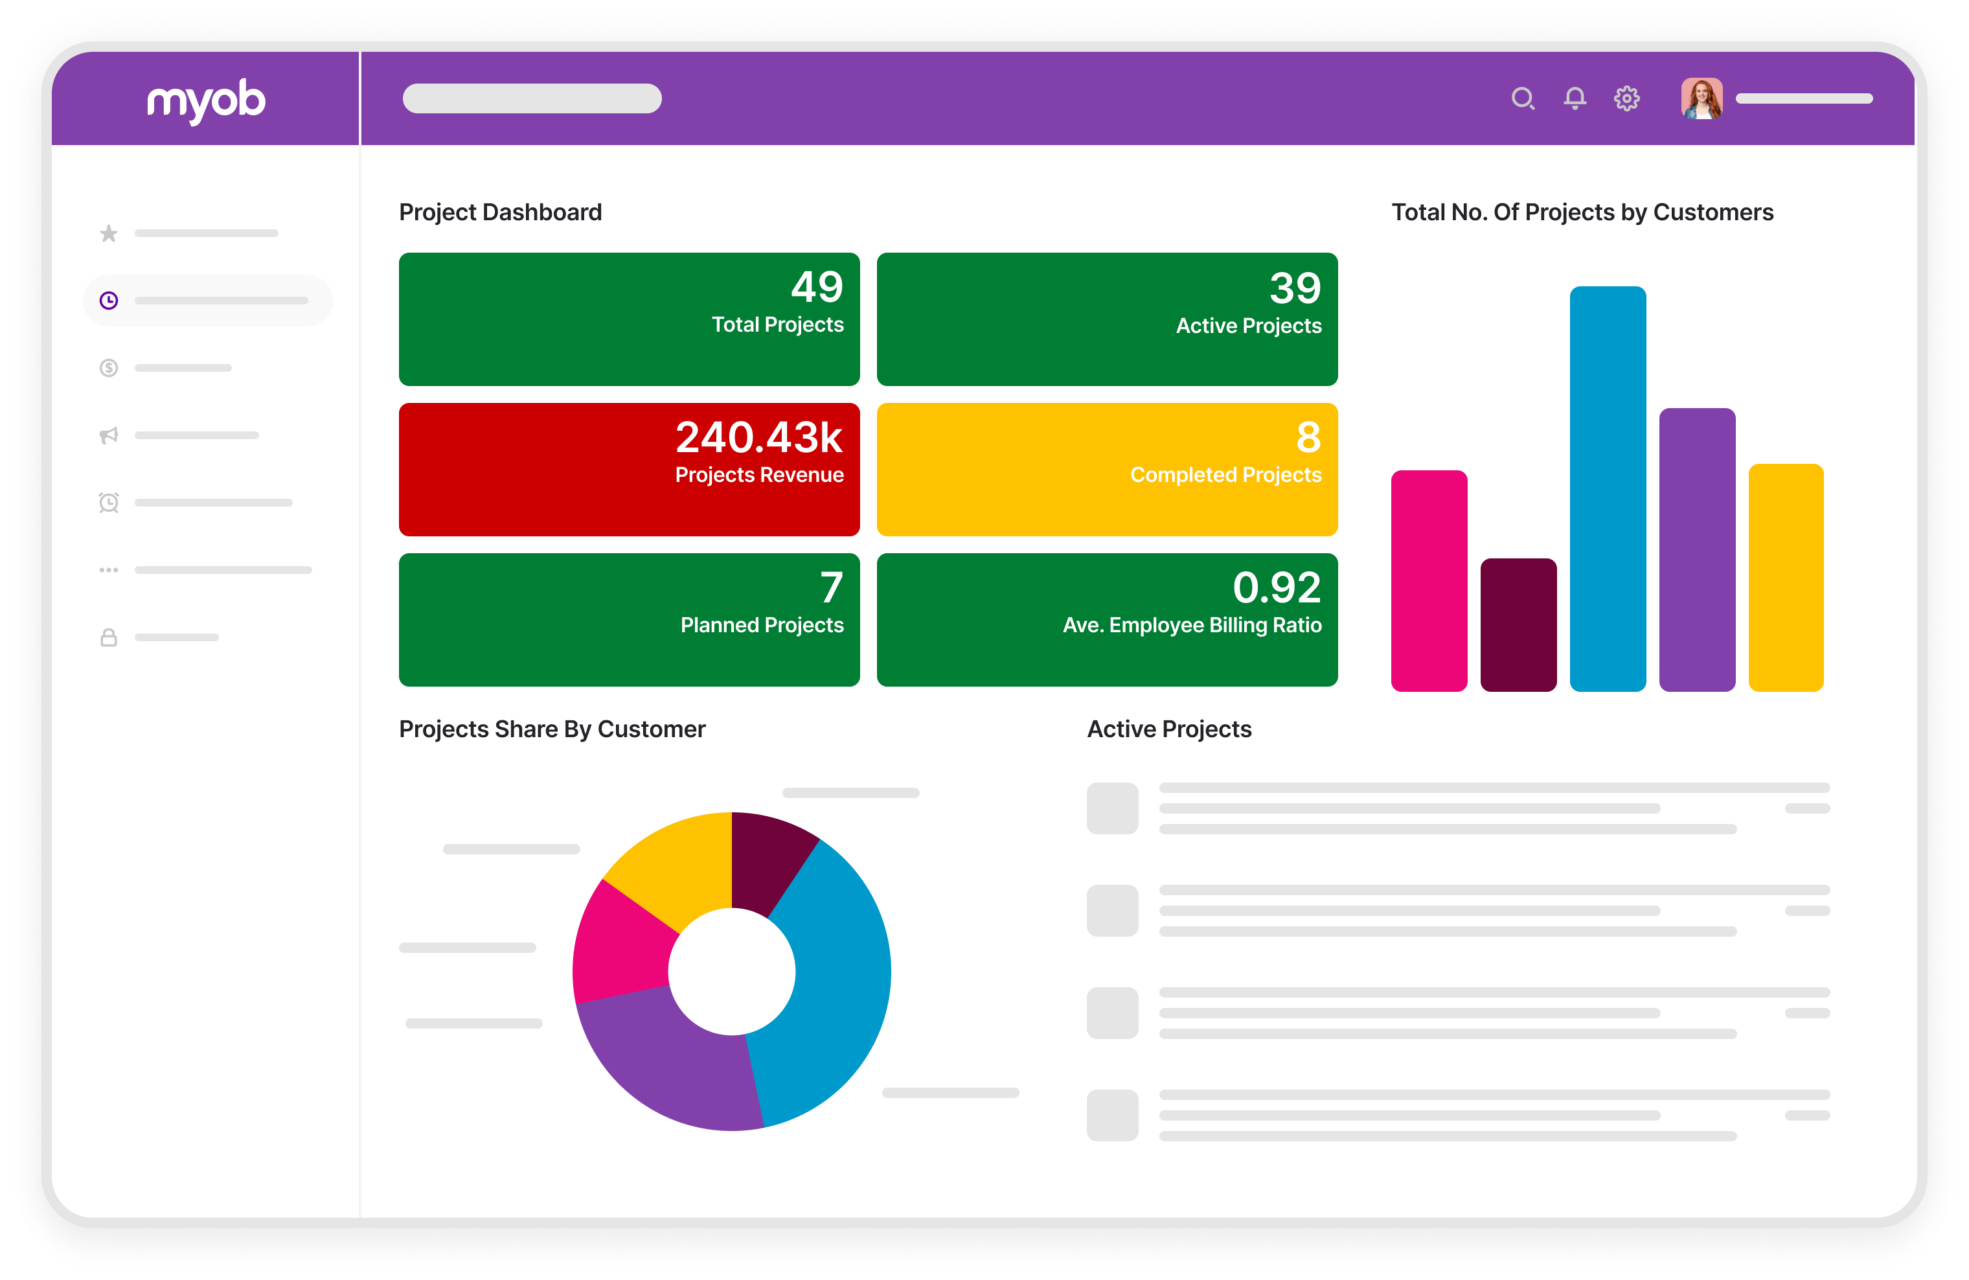Open the yellow Completed Projects tile

[x=1106, y=469]
